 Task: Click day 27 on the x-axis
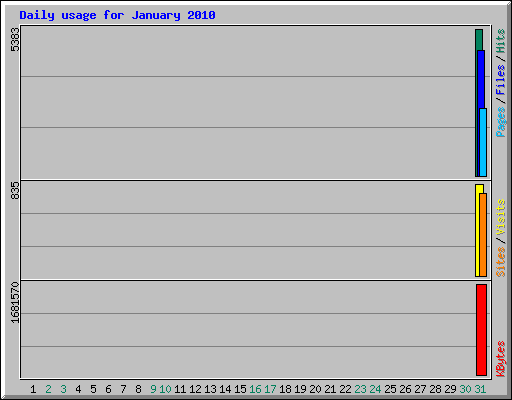420,389
